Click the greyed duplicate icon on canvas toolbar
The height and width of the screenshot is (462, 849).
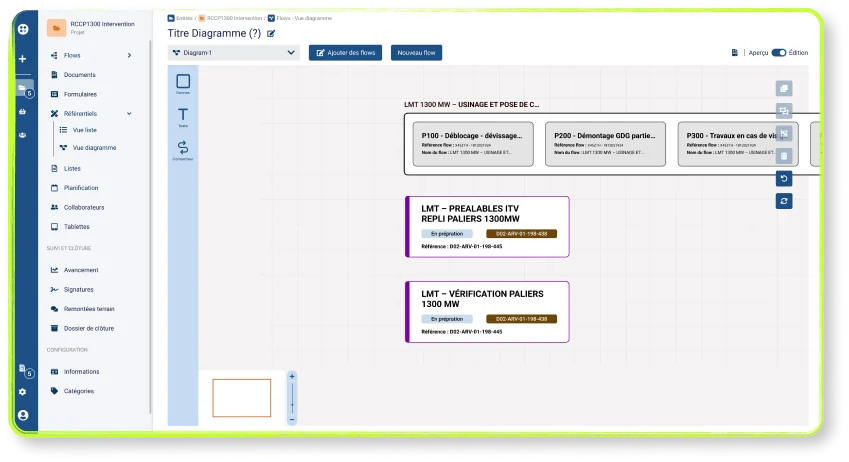[783, 88]
